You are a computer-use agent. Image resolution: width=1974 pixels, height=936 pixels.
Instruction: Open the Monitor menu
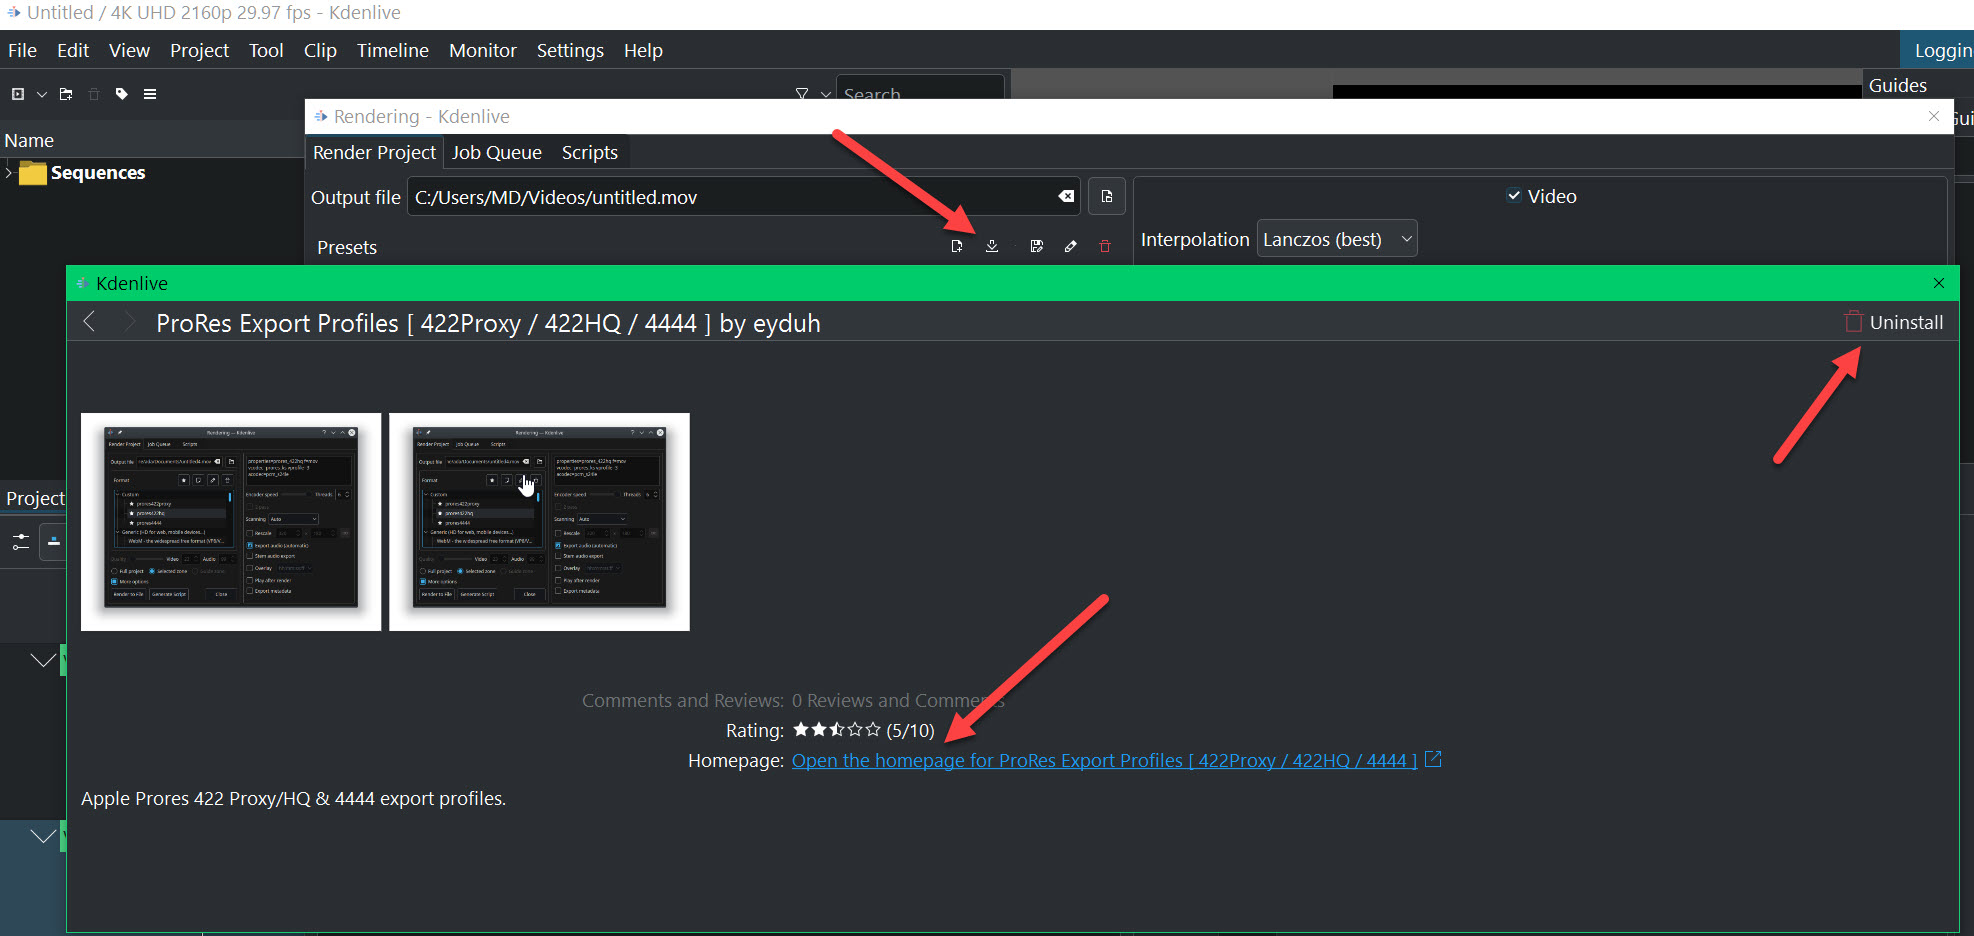point(482,50)
